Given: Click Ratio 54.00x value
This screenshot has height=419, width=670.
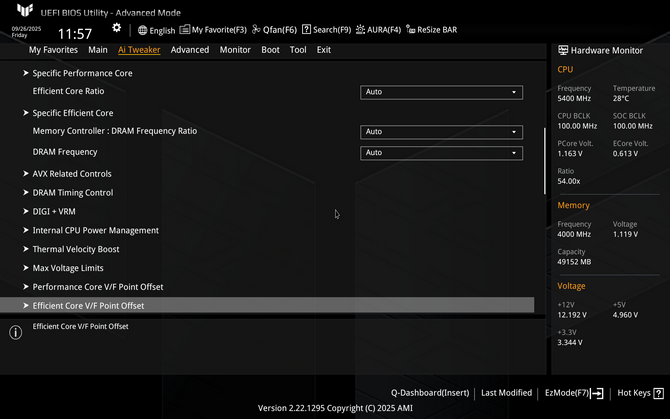Looking at the screenshot, I should [x=569, y=181].
